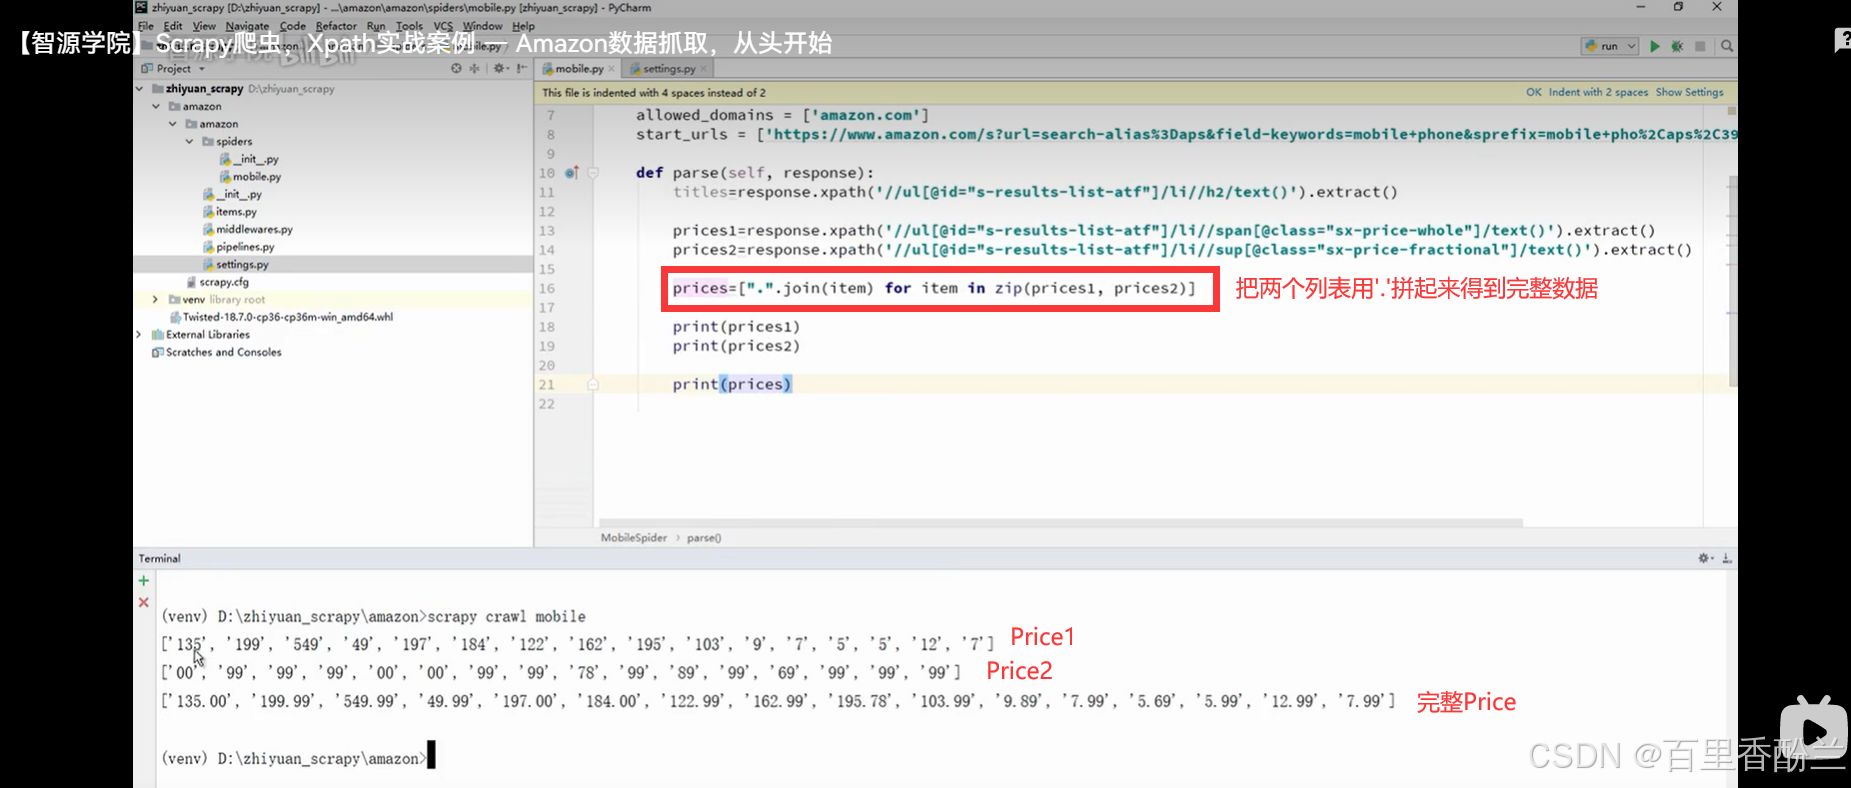Switch to the mobile.py editor tab
The height and width of the screenshot is (788, 1851).
pyautogui.click(x=578, y=69)
